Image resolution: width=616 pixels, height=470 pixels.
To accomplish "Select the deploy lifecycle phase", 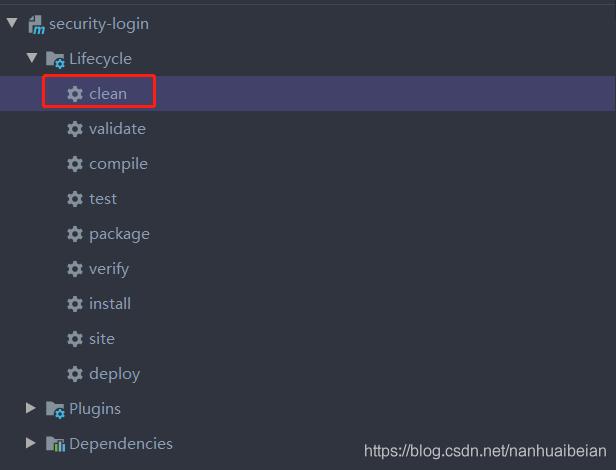I will click(114, 374).
